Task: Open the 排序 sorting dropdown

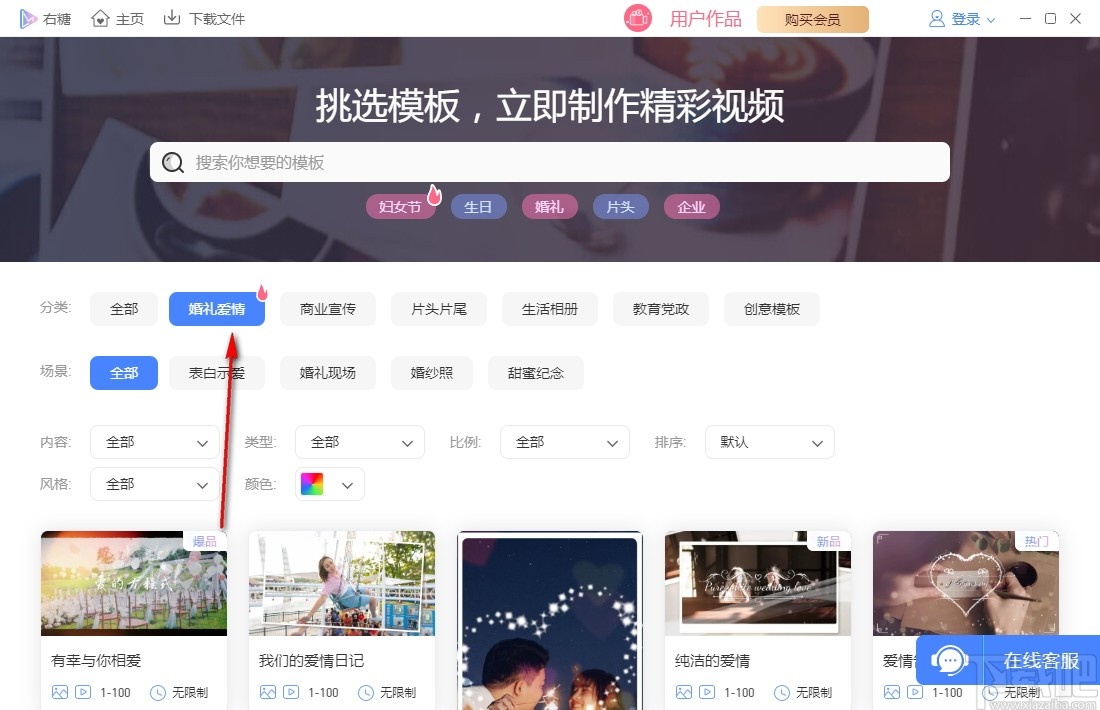Action: pyautogui.click(x=770, y=442)
